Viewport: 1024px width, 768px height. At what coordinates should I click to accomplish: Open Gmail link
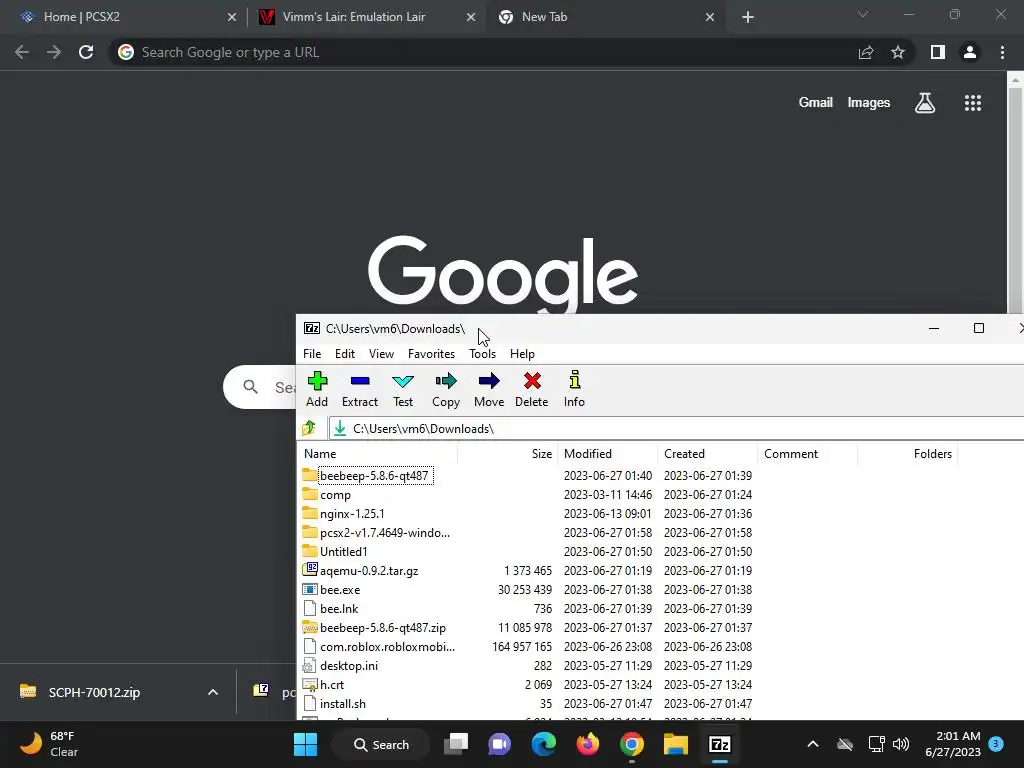(x=816, y=103)
